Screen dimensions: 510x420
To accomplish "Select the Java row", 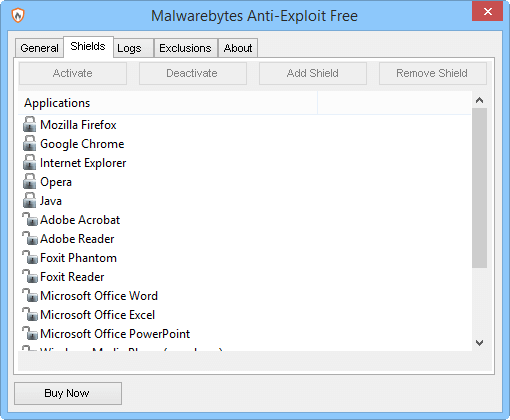I will pos(245,201).
